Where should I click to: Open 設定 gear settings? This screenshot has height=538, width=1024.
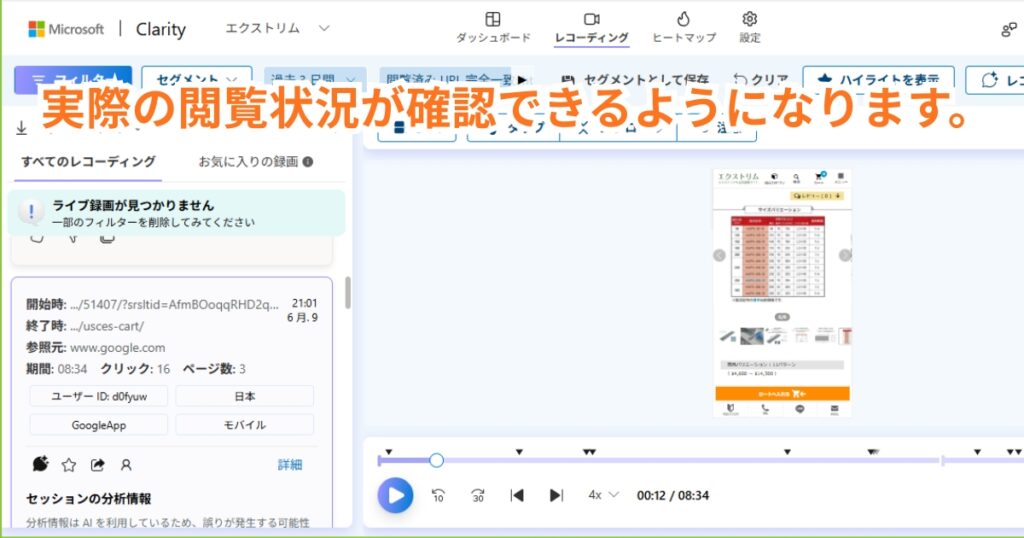point(750,28)
